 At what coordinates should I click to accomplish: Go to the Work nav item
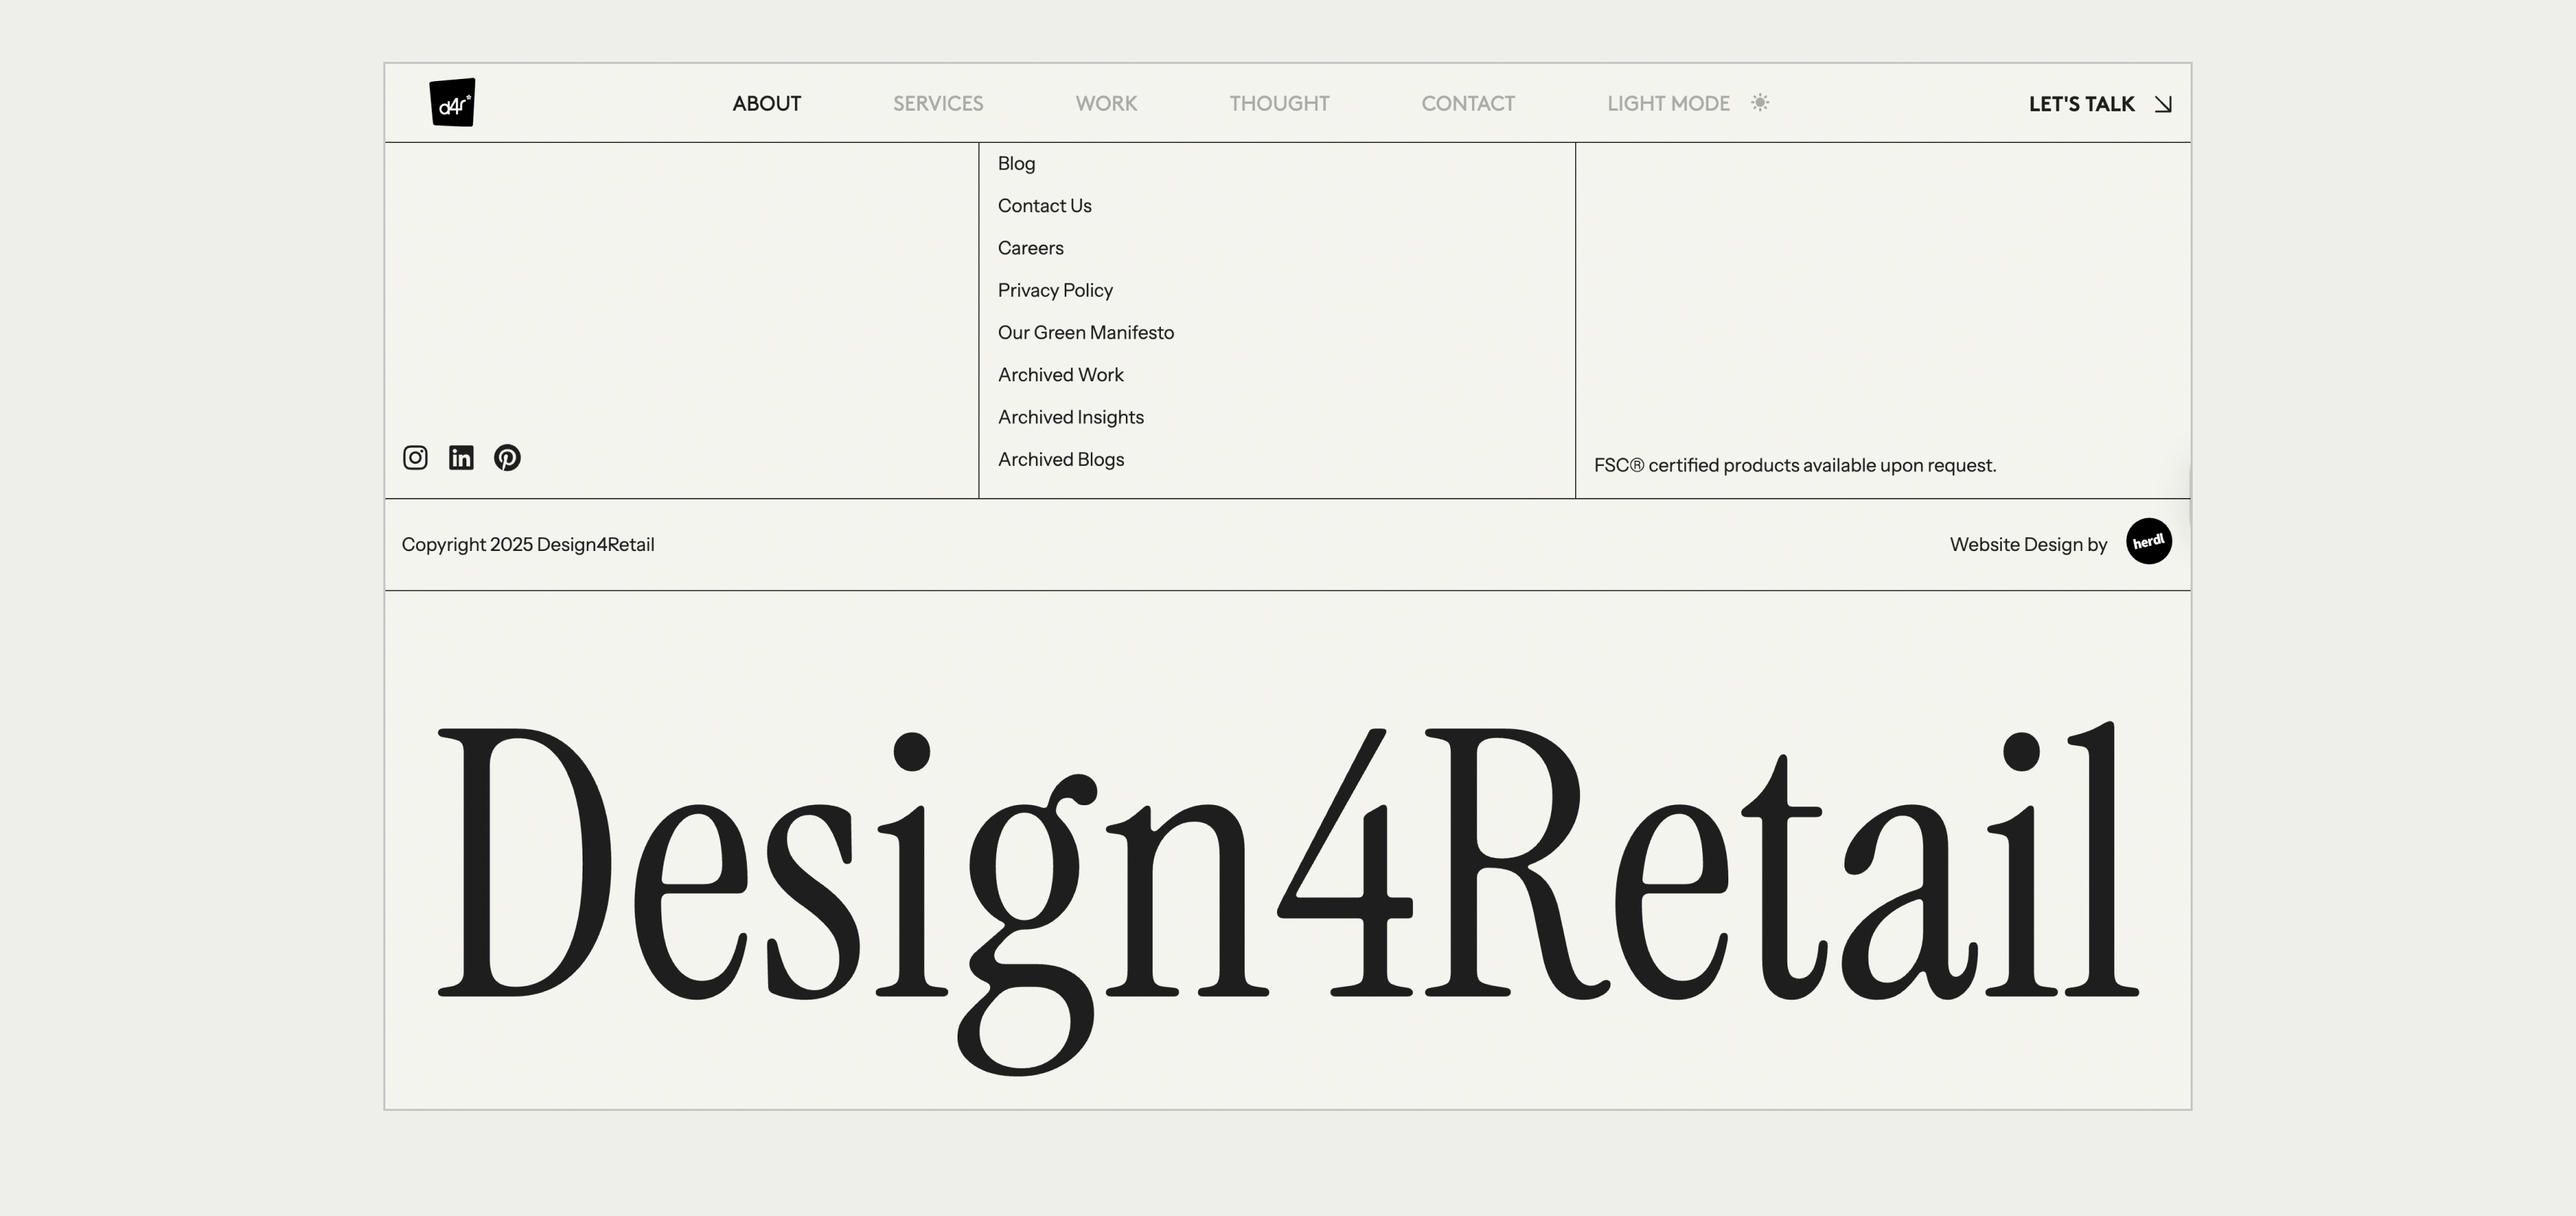1106,104
